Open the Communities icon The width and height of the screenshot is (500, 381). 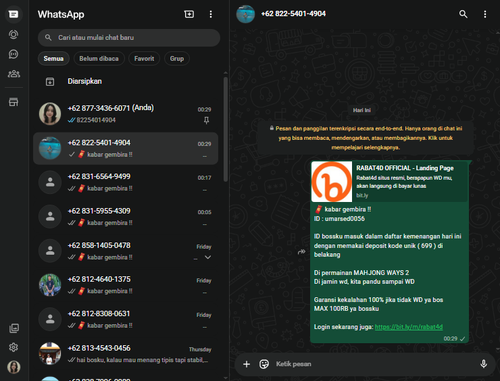(14, 74)
